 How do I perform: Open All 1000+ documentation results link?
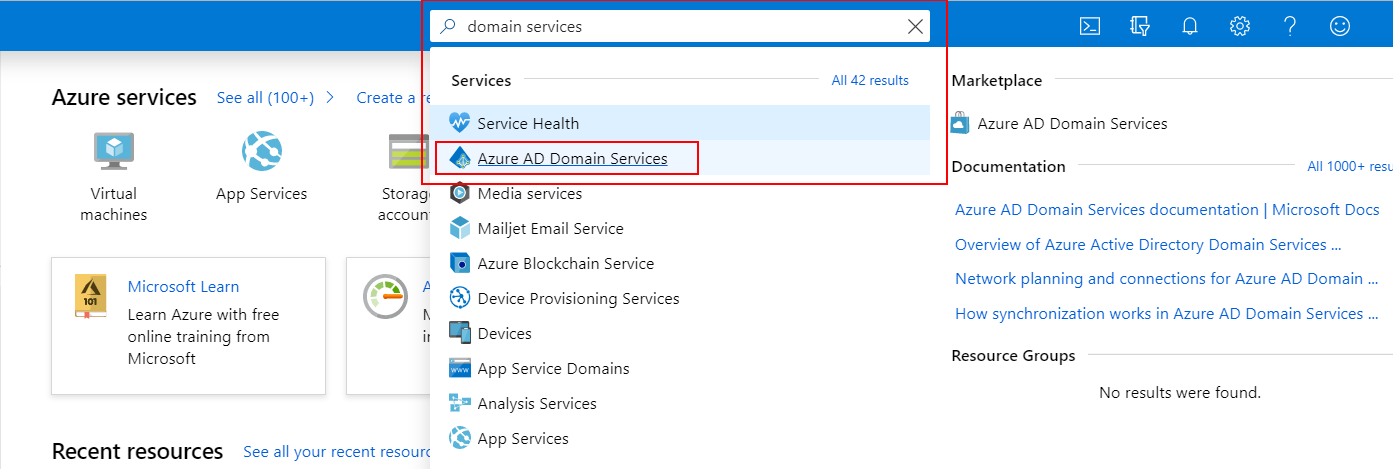[1350, 166]
